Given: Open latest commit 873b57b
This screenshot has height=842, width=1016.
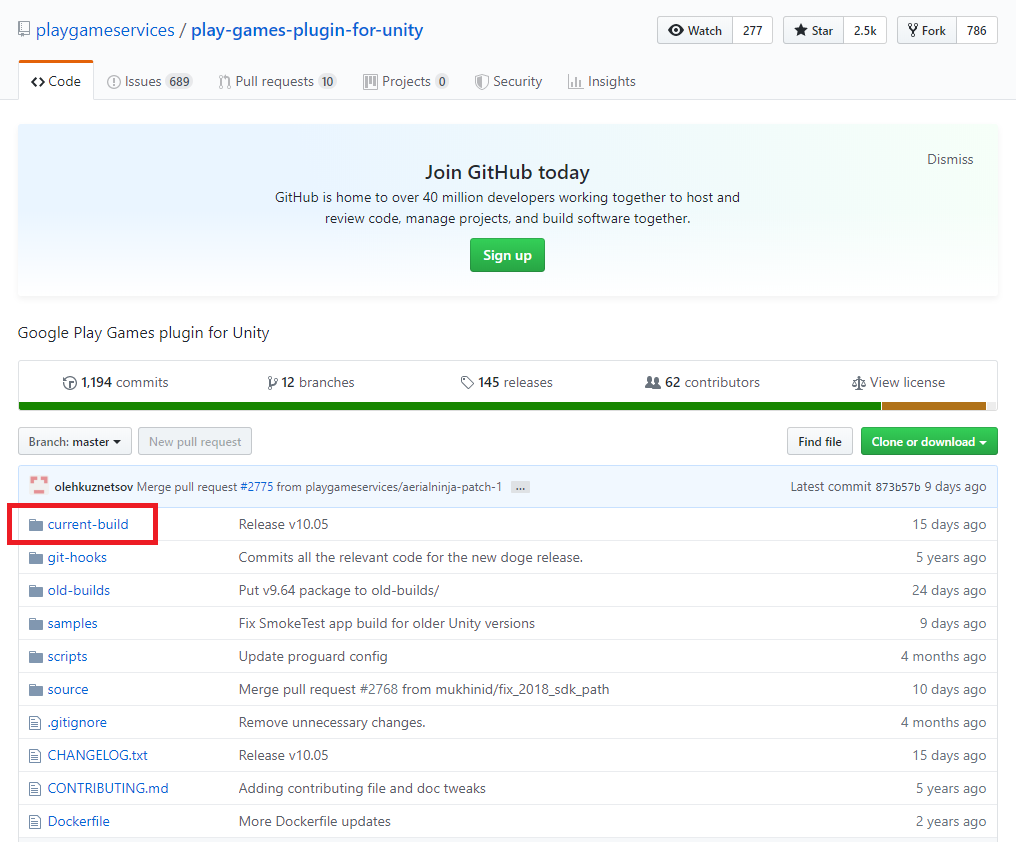Looking at the screenshot, I should 897,487.
